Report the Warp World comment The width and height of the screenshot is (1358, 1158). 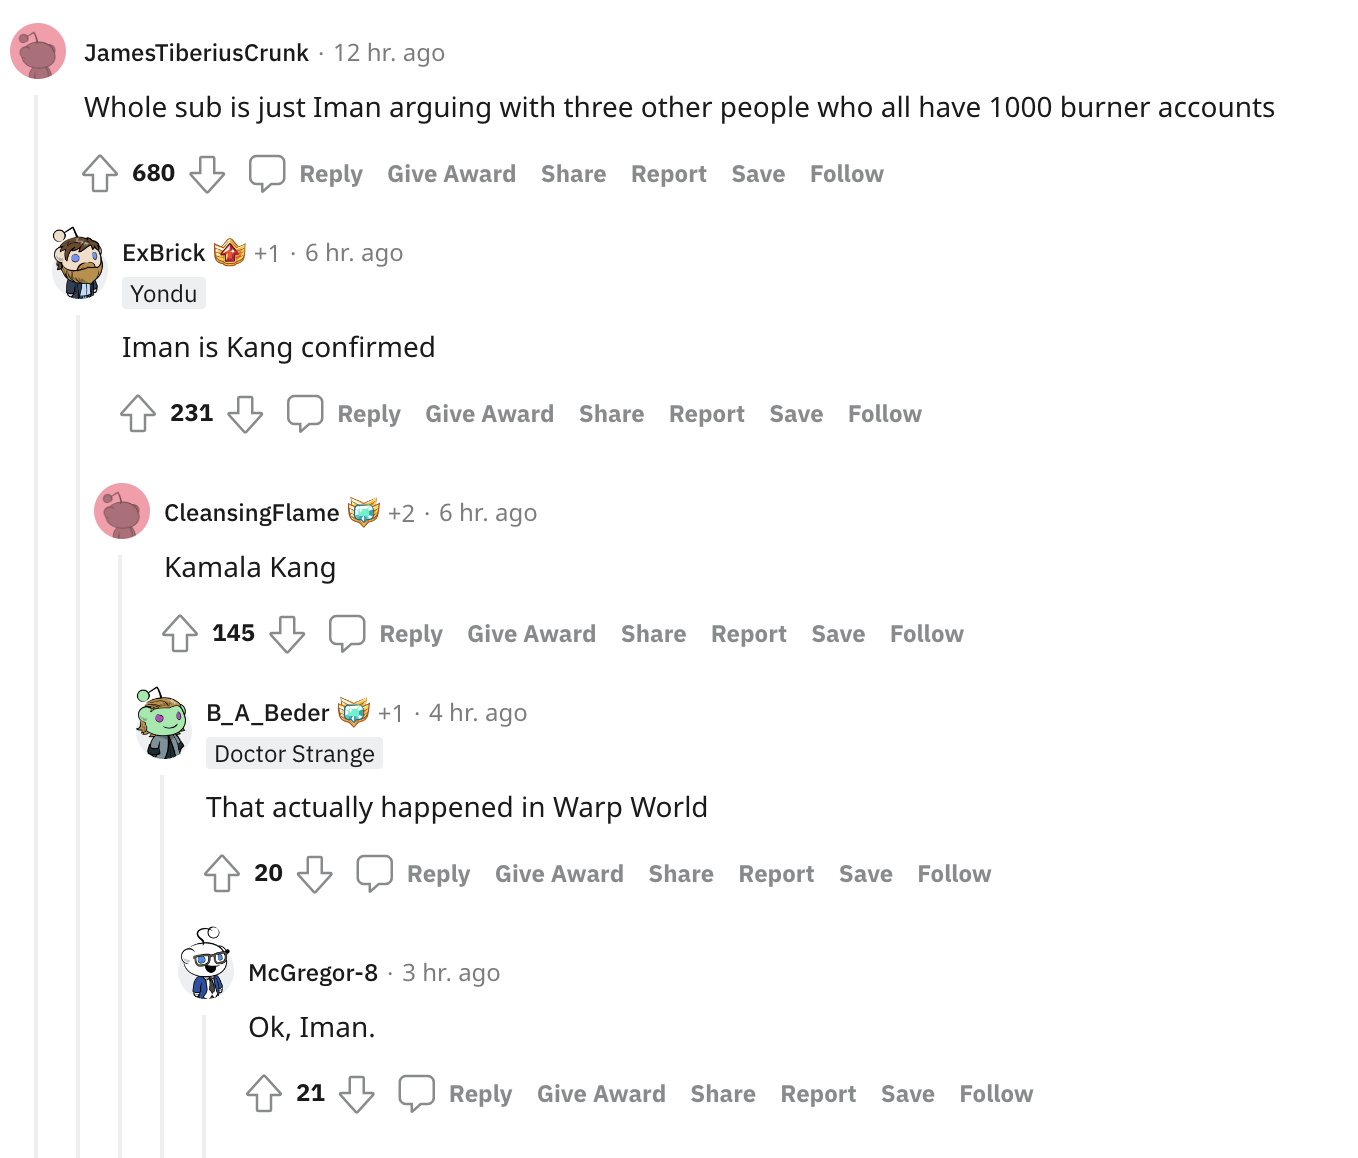pyautogui.click(x=776, y=874)
